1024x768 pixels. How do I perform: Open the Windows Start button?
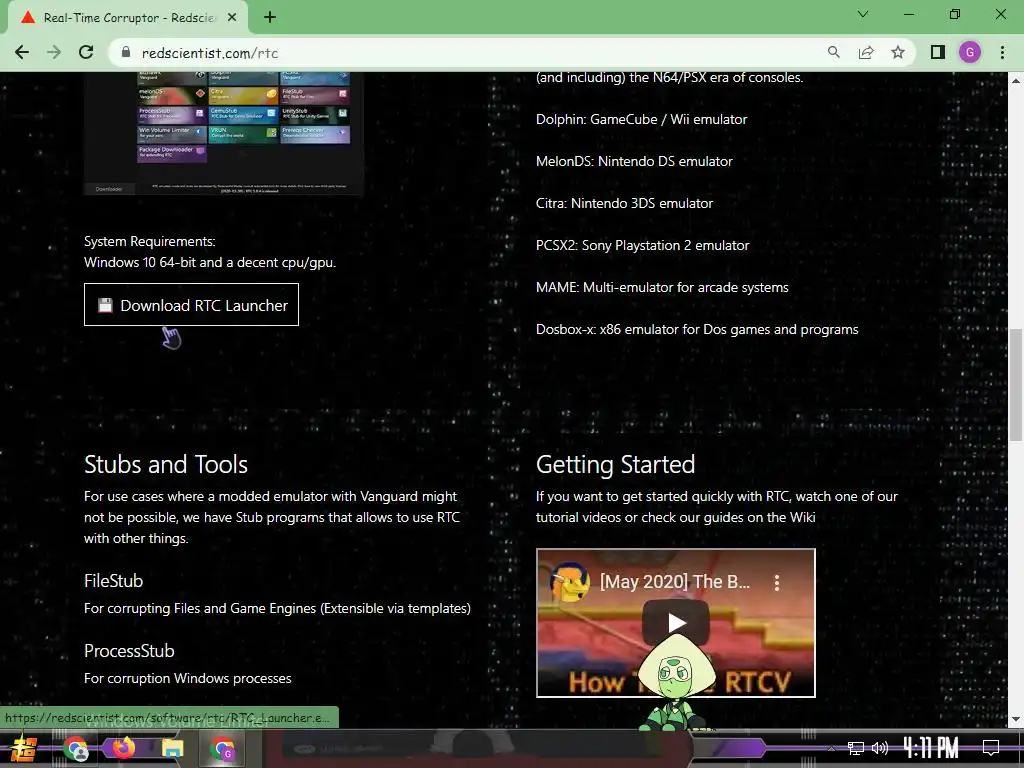pos(23,748)
